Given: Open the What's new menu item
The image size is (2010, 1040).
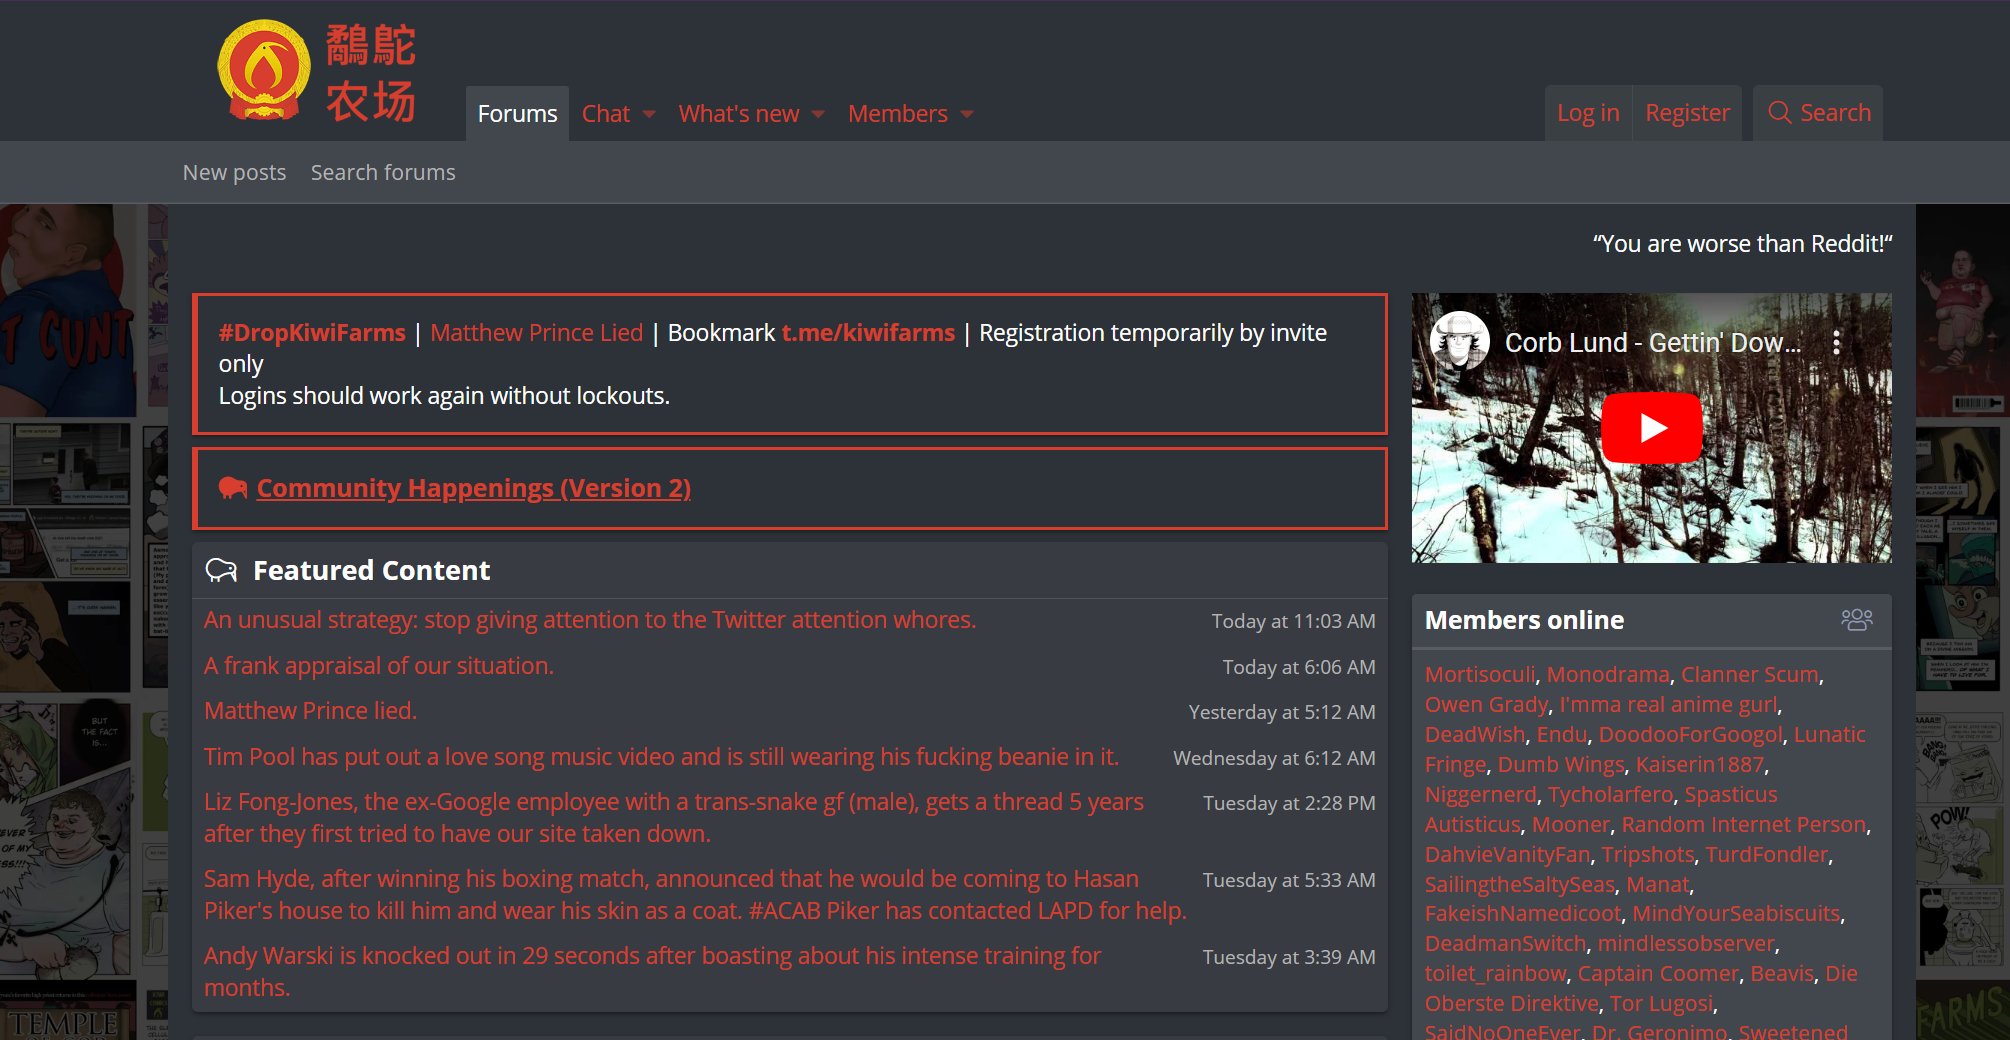Looking at the screenshot, I should click(739, 114).
